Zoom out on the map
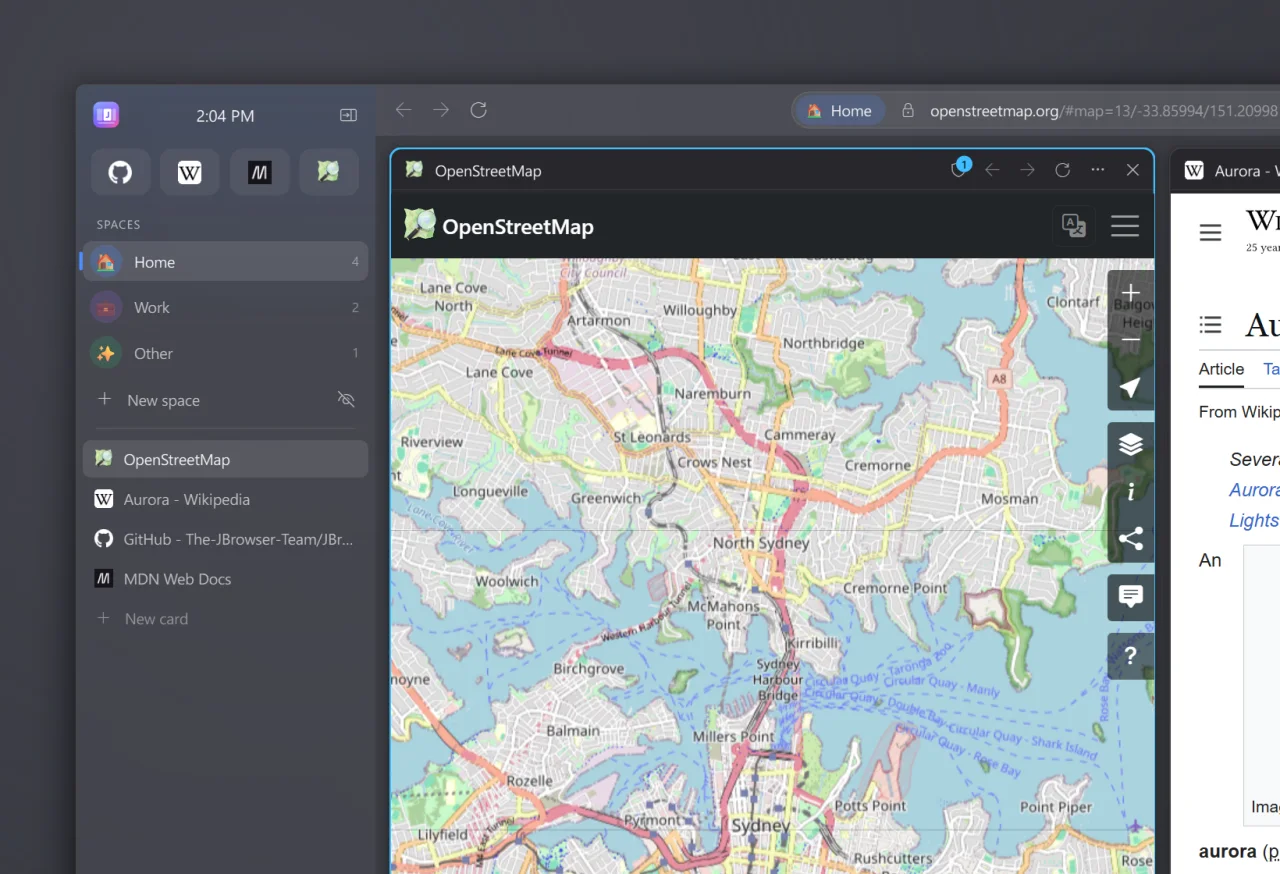This screenshot has height=874, width=1280. coord(1131,340)
